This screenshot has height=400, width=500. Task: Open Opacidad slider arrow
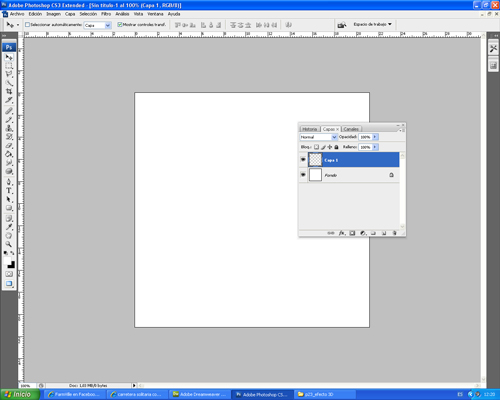[375, 137]
